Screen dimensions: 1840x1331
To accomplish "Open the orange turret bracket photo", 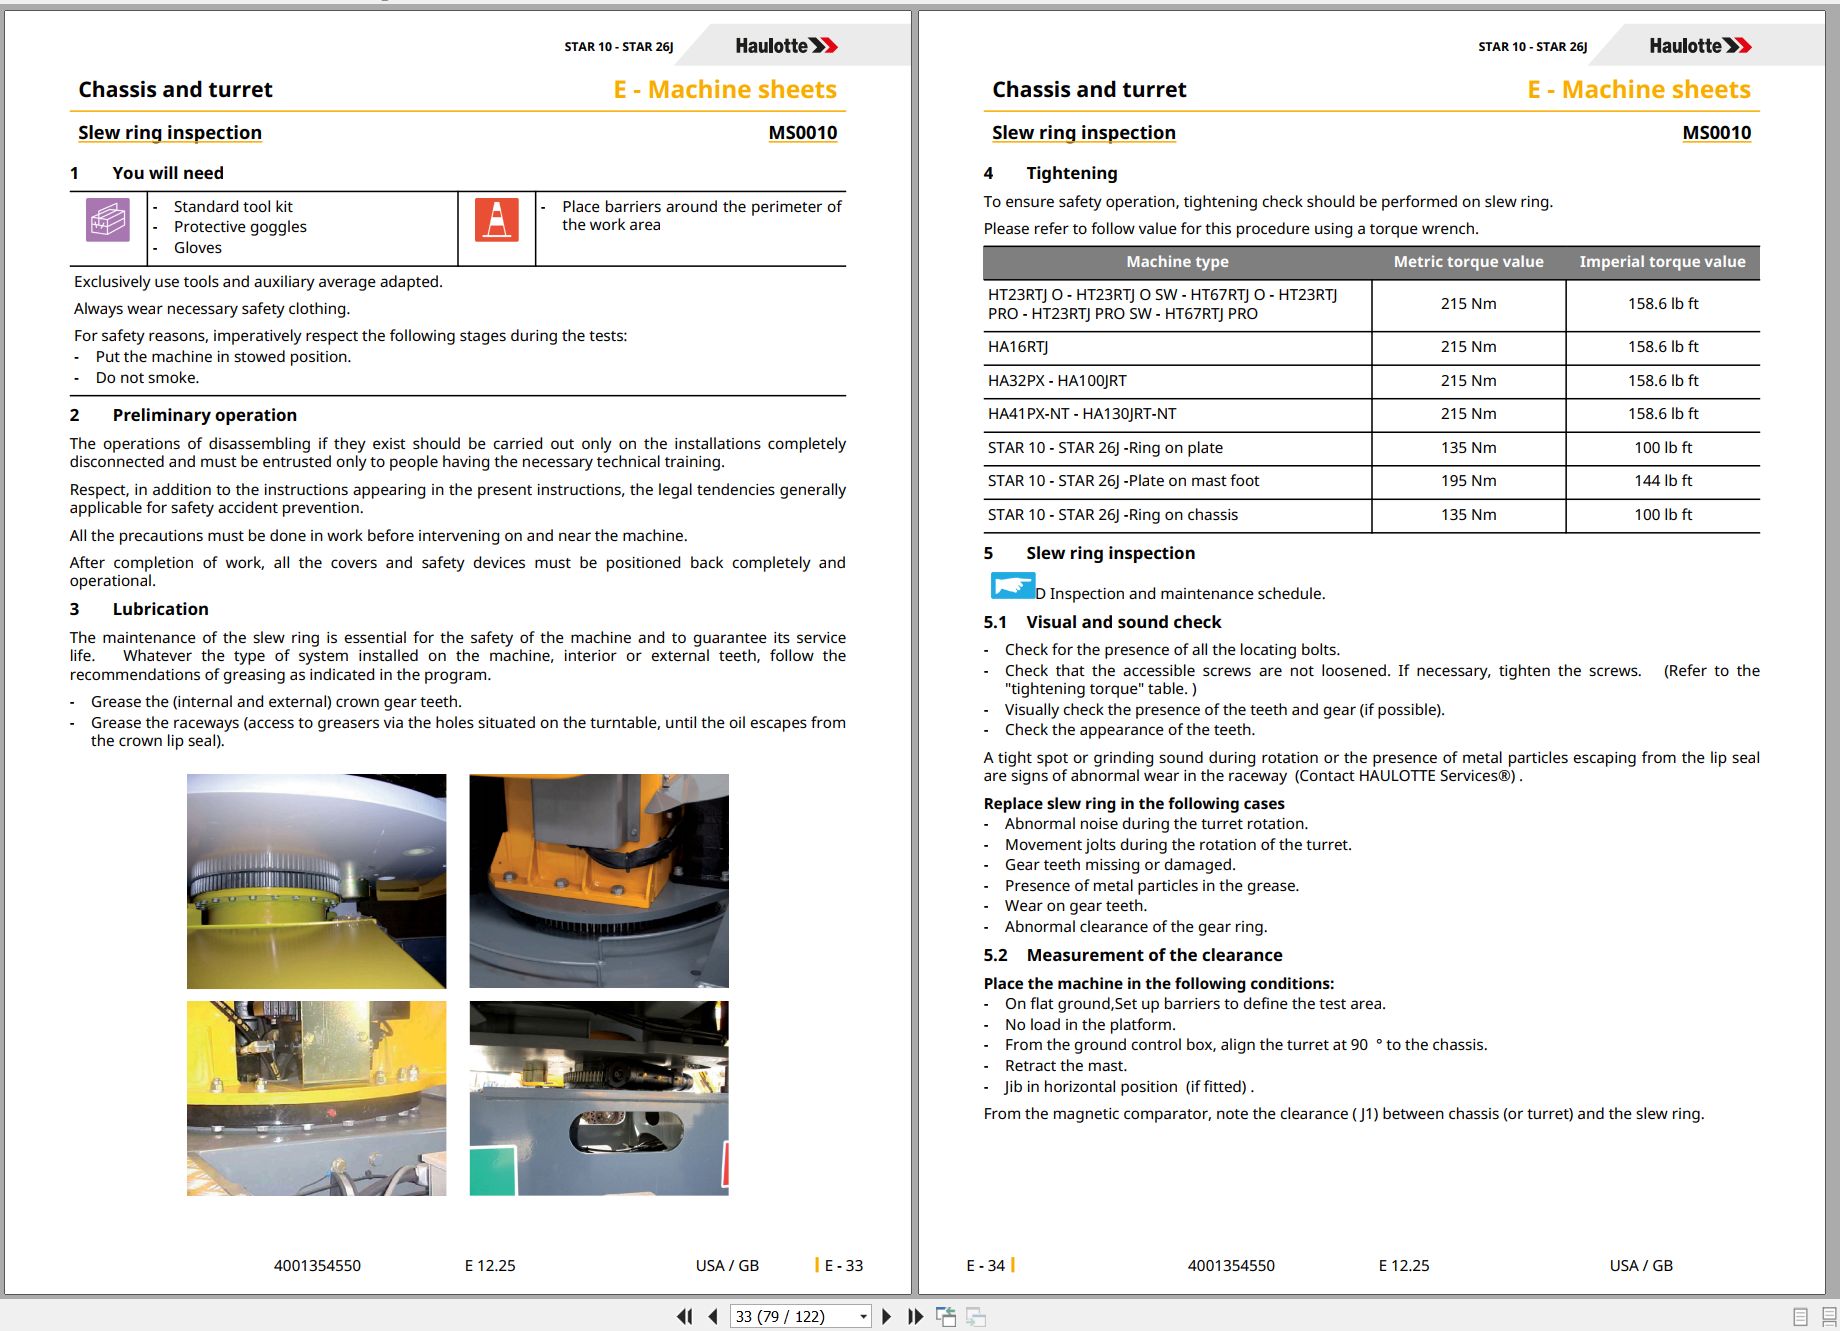I will (599, 881).
